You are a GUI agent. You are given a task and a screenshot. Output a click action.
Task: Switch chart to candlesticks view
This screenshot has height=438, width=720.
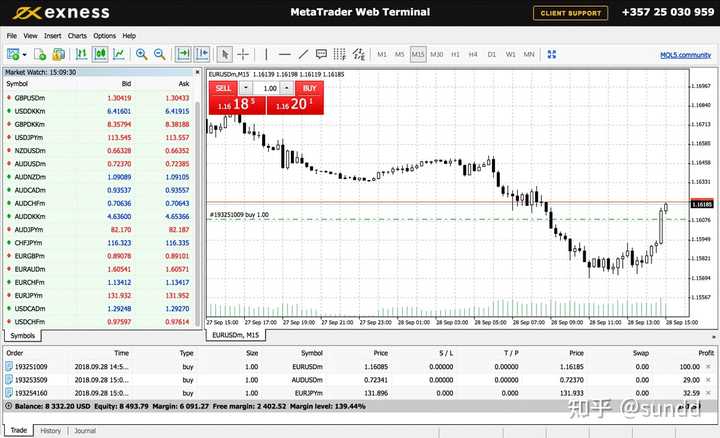(99, 54)
